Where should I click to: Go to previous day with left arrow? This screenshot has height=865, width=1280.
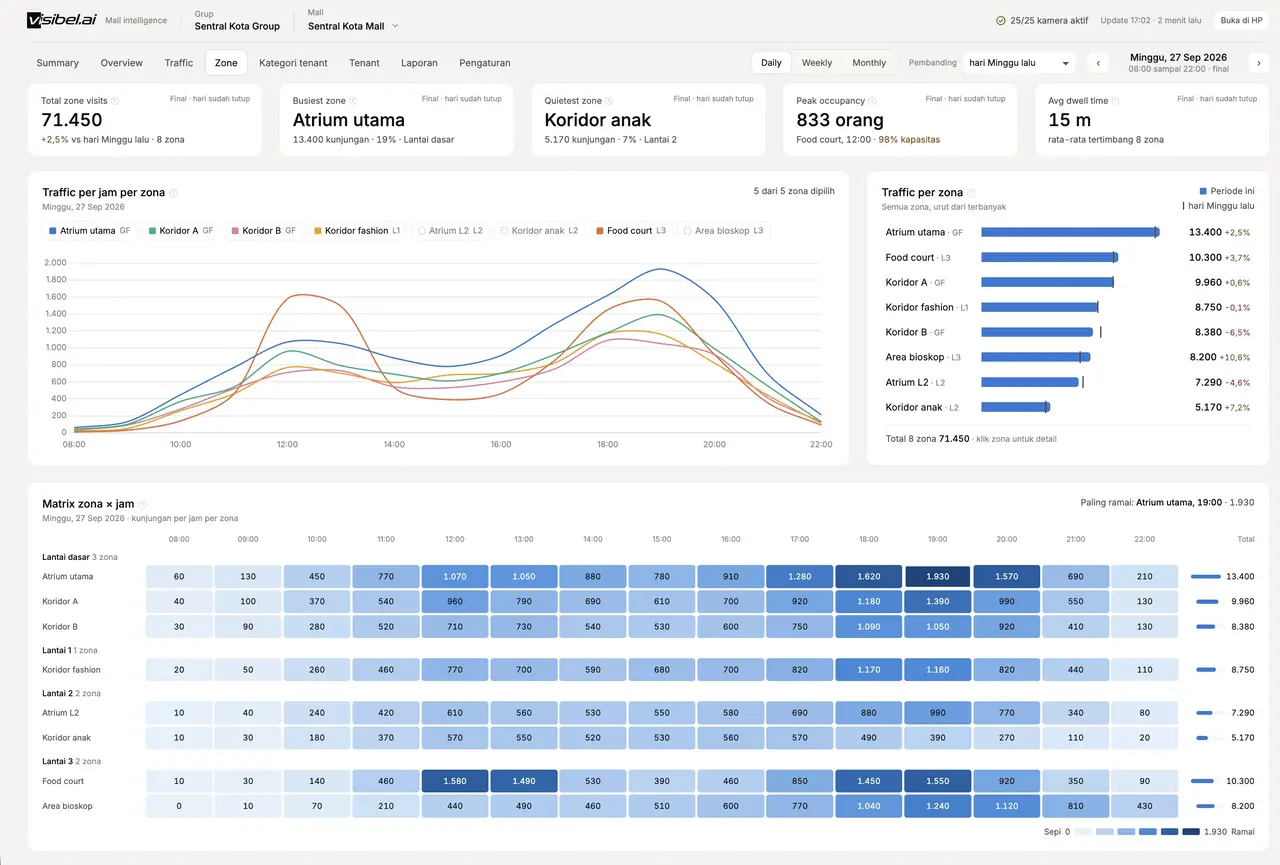pyautogui.click(x=1098, y=63)
